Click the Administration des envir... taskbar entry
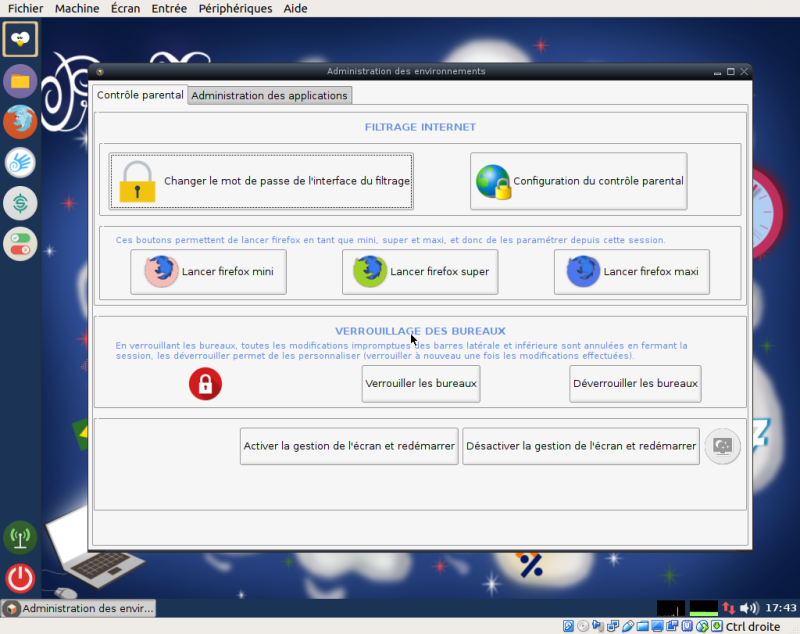 78,608
